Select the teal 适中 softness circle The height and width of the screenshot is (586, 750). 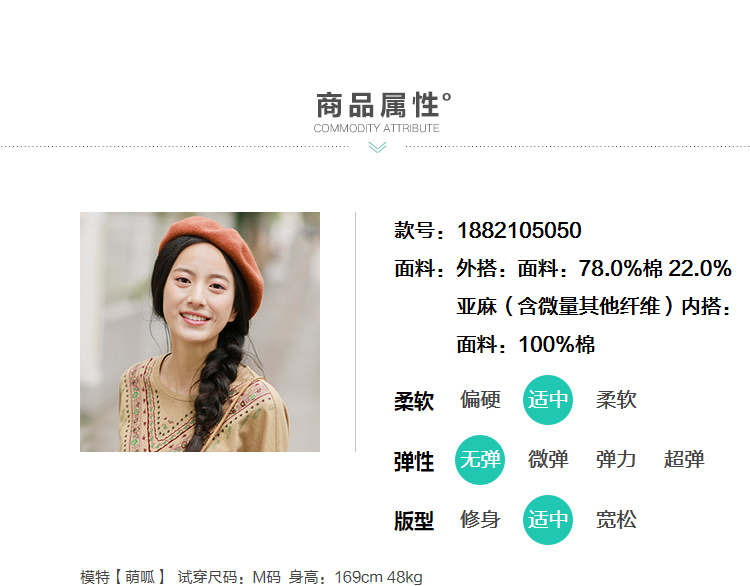click(548, 399)
